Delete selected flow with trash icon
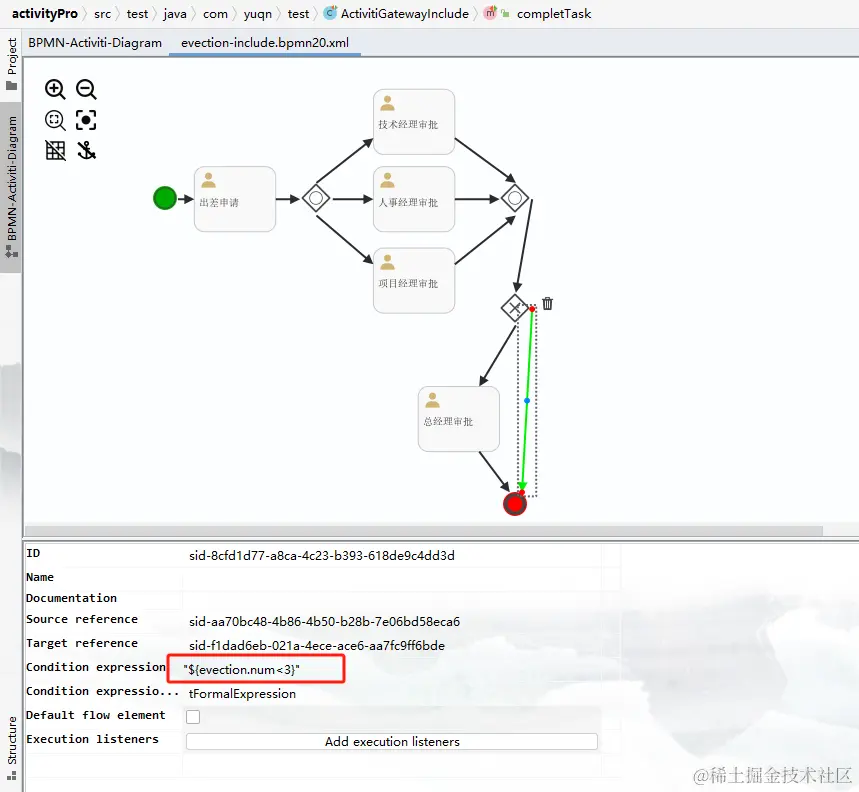This screenshot has width=859, height=792. tap(547, 303)
